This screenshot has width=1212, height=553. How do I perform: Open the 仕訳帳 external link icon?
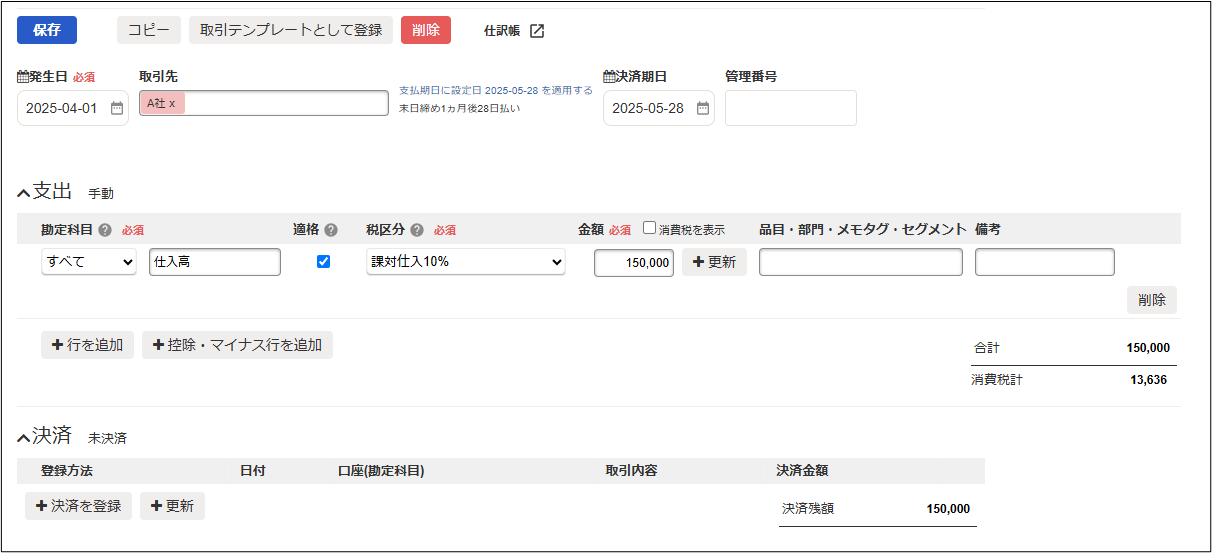coord(537,31)
